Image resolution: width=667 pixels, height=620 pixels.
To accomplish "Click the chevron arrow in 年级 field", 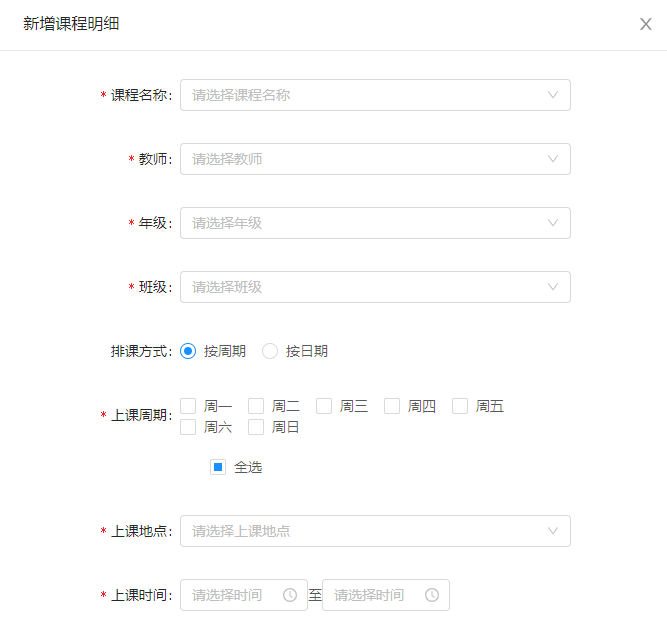I will 553,223.
